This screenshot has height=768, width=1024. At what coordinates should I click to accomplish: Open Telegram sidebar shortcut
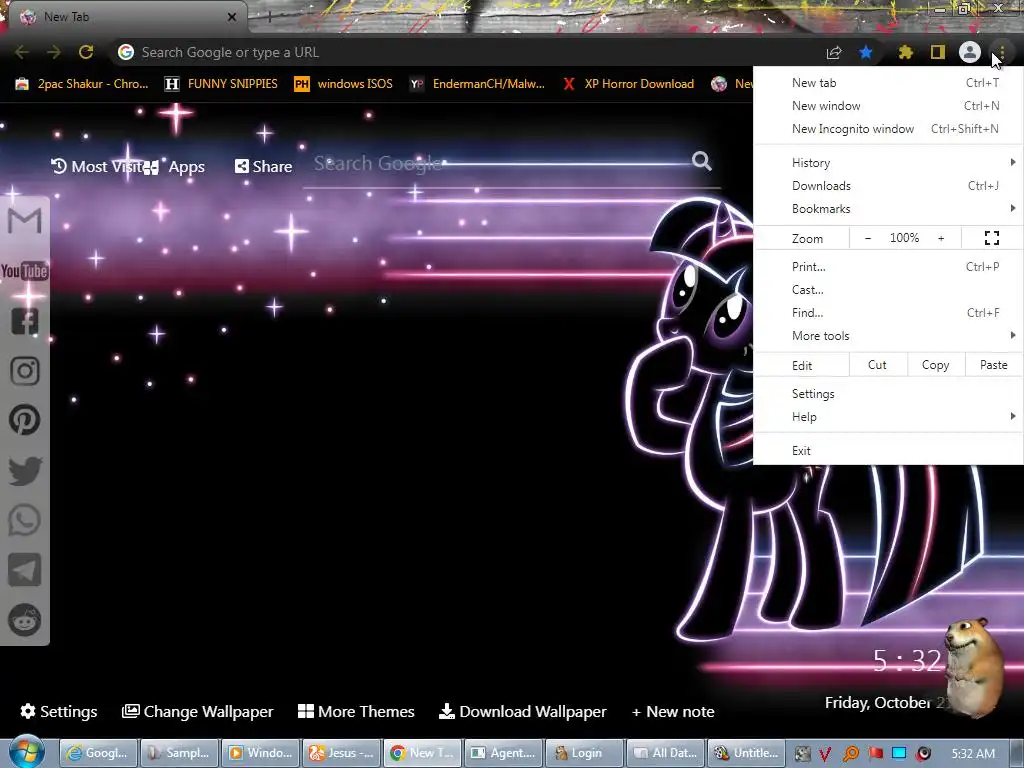pyautogui.click(x=25, y=569)
